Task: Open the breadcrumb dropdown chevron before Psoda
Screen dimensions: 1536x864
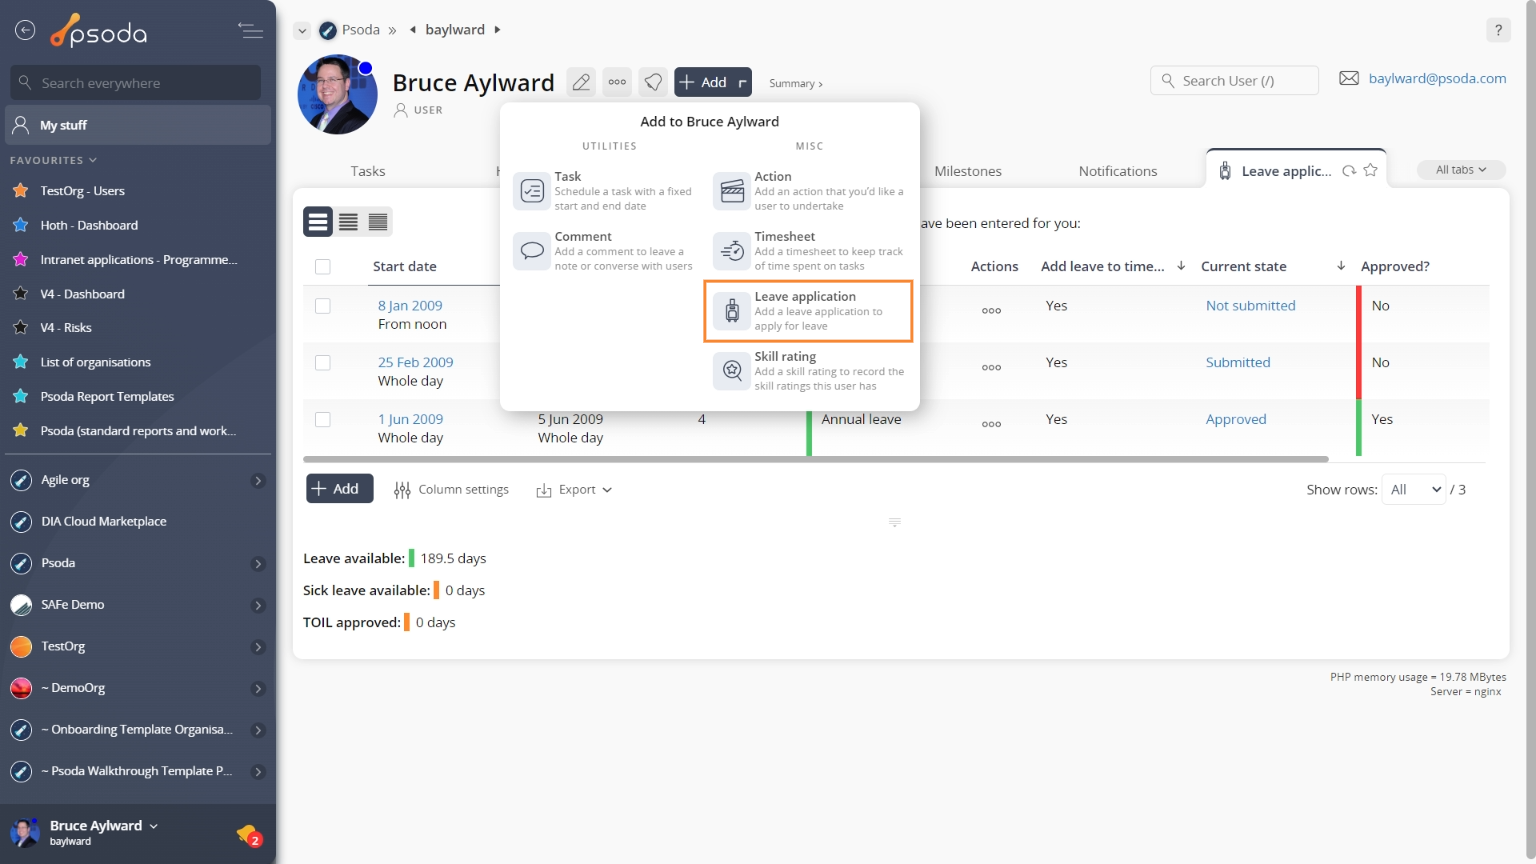Action: pyautogui.click(x=302, y=31)
